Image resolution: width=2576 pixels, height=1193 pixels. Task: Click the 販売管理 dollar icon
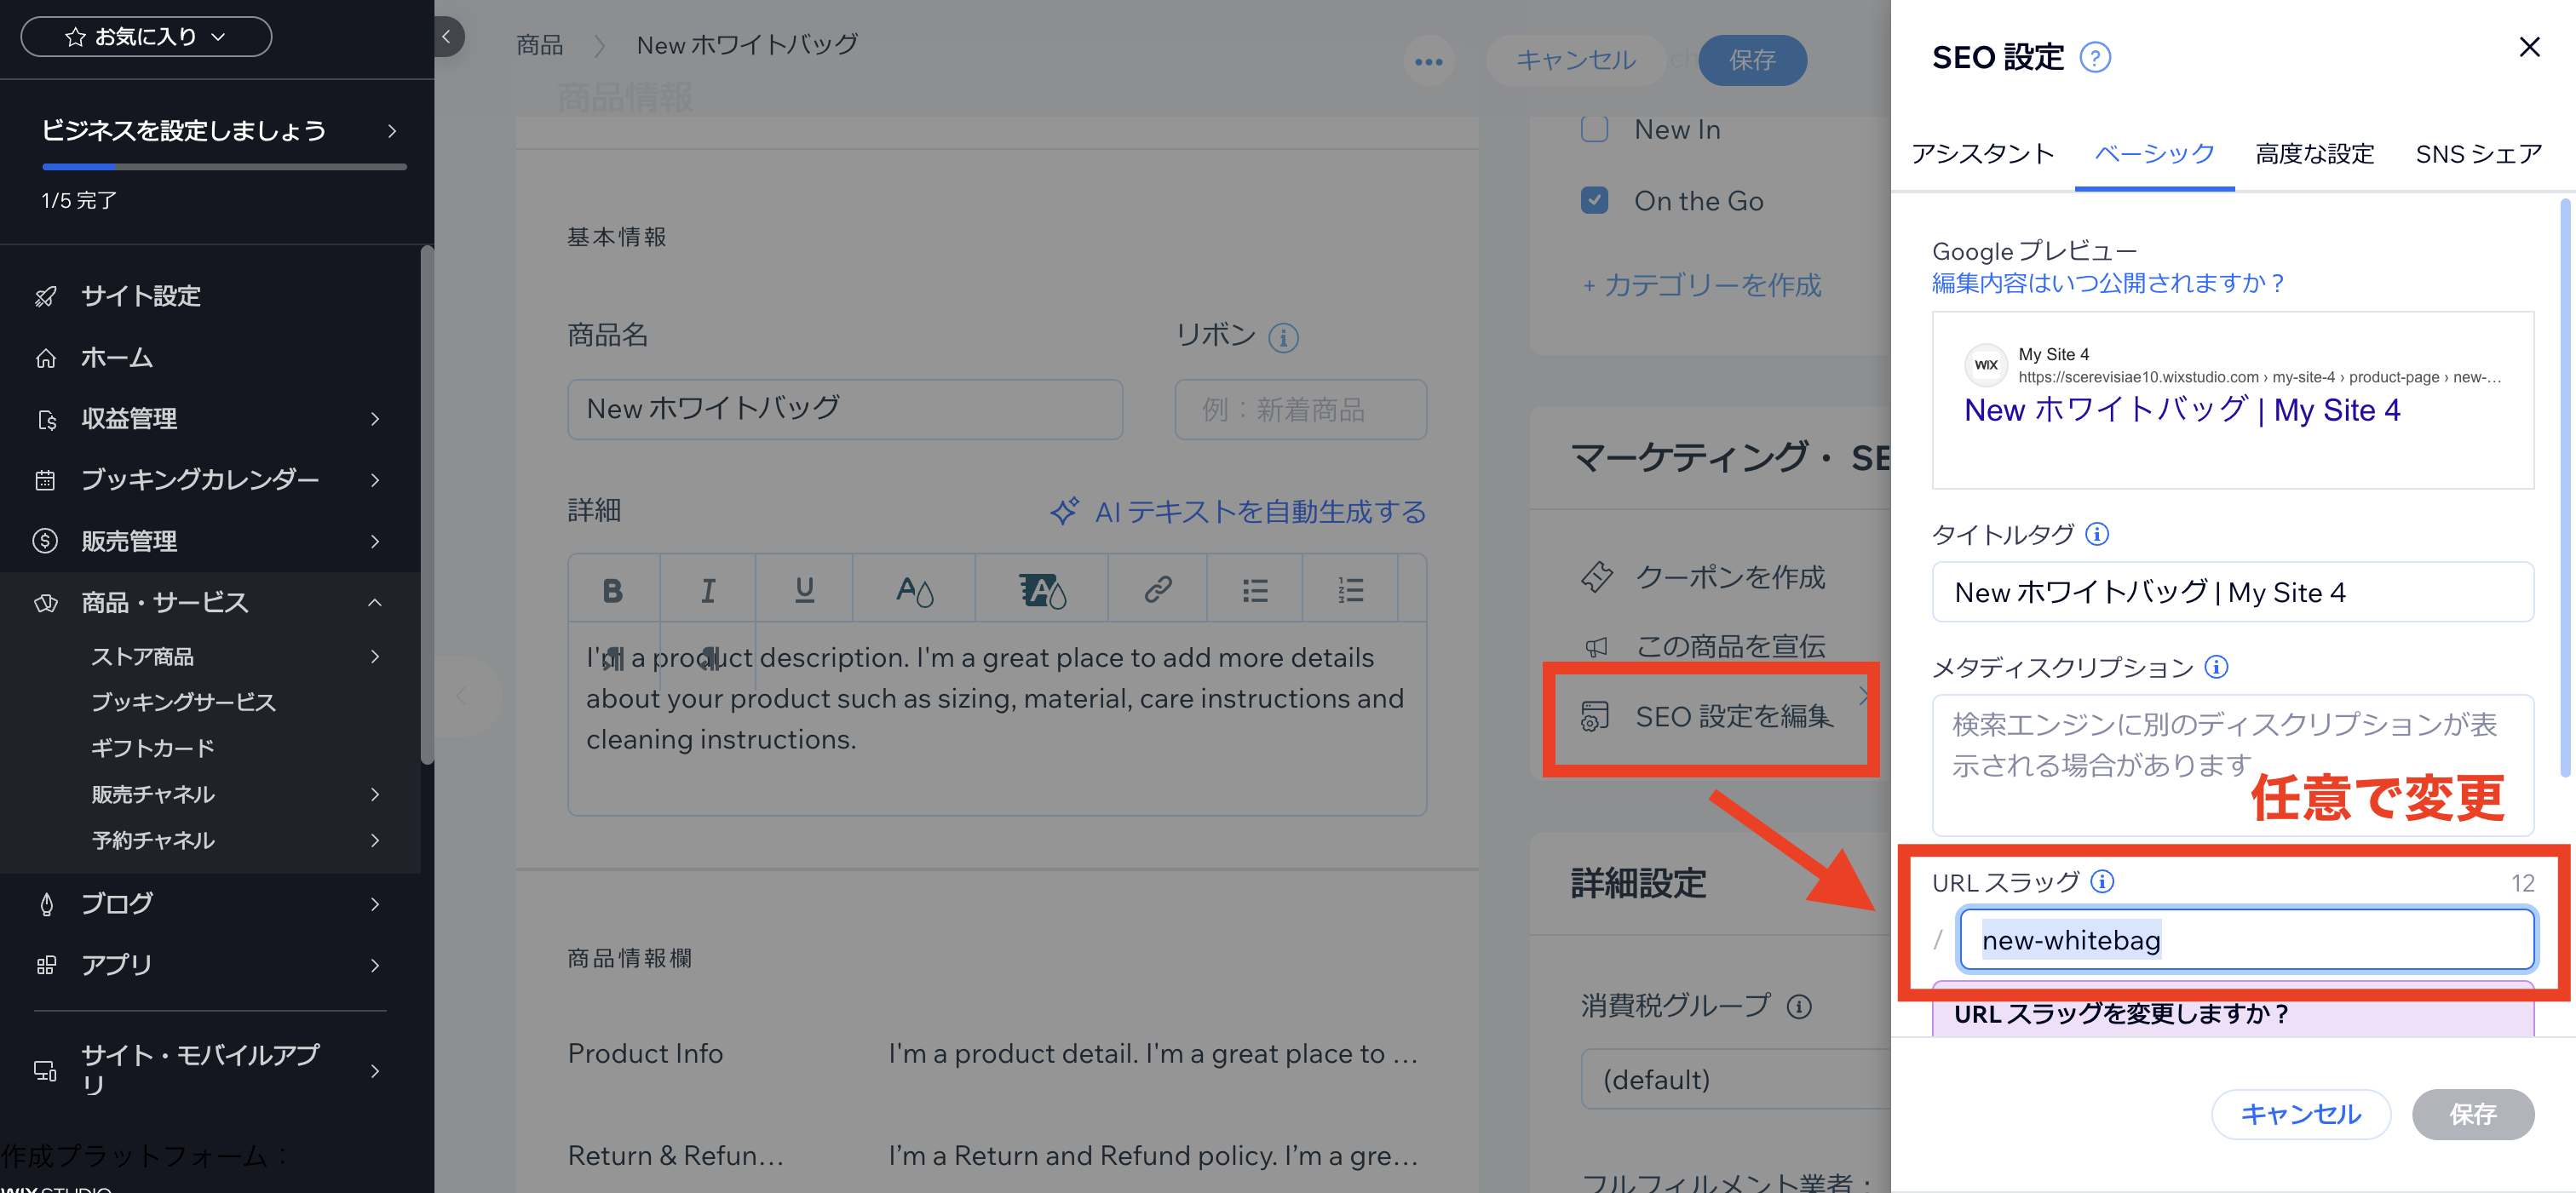click(46, 541)
